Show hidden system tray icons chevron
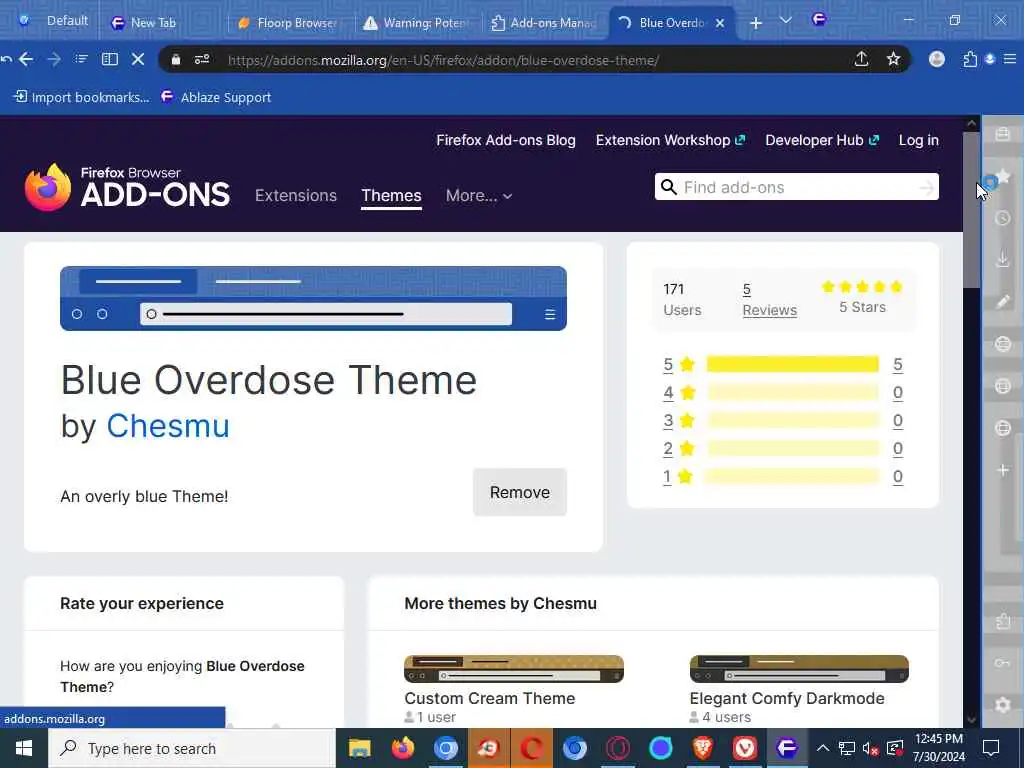The width and height of the screenshot is (1024, 768). pyautogui.click(x=823, y=748)
